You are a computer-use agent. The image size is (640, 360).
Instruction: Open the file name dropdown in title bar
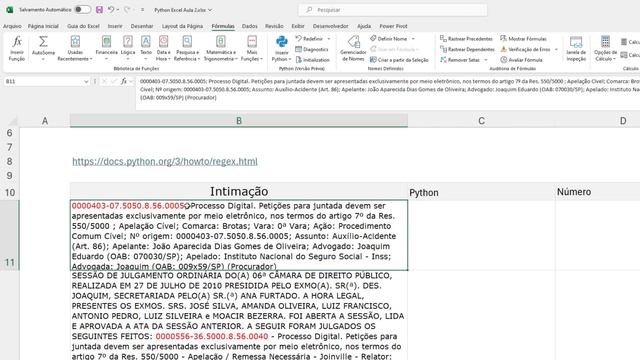click(x=210, y=10)
